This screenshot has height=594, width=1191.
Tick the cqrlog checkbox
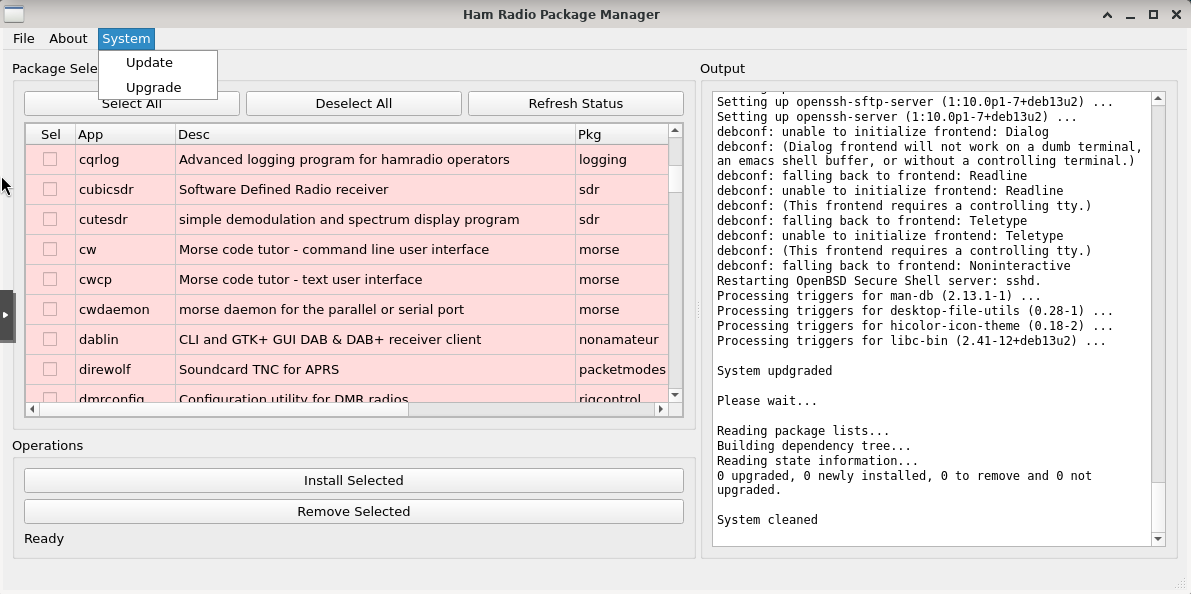(x=50, y=160)
